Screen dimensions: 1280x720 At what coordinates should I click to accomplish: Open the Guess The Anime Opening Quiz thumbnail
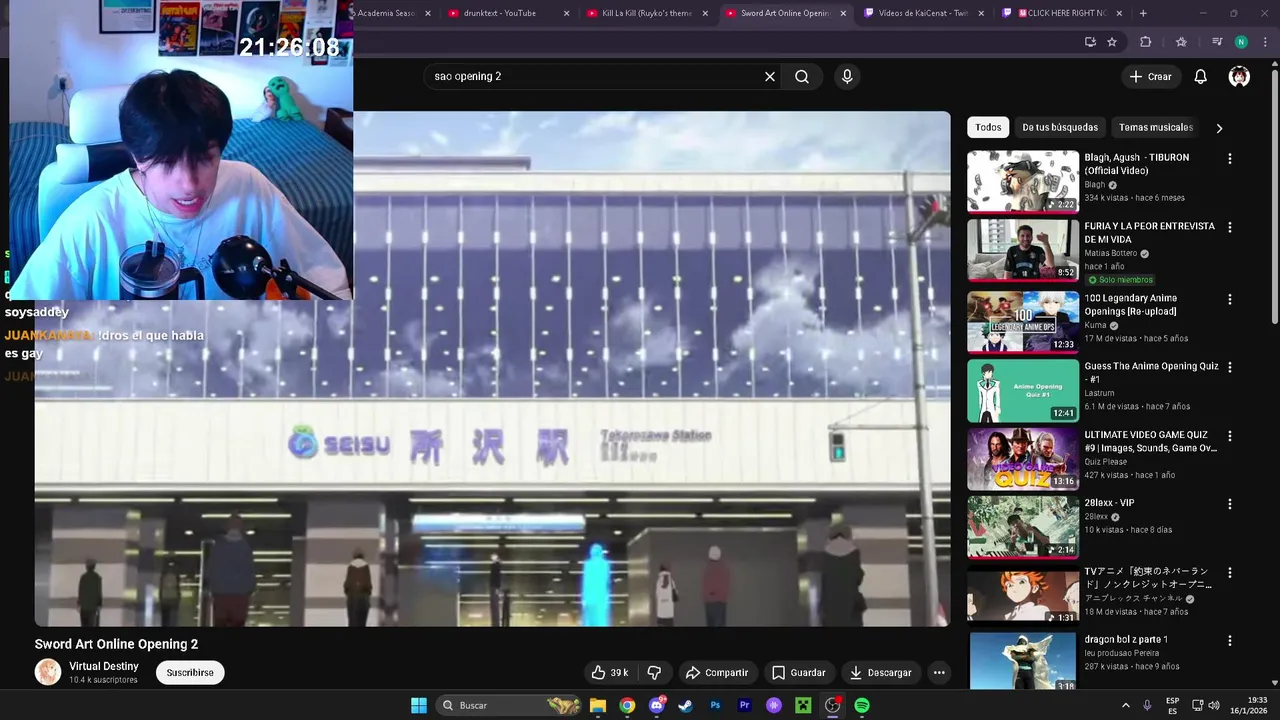(x=1023, y=390)
